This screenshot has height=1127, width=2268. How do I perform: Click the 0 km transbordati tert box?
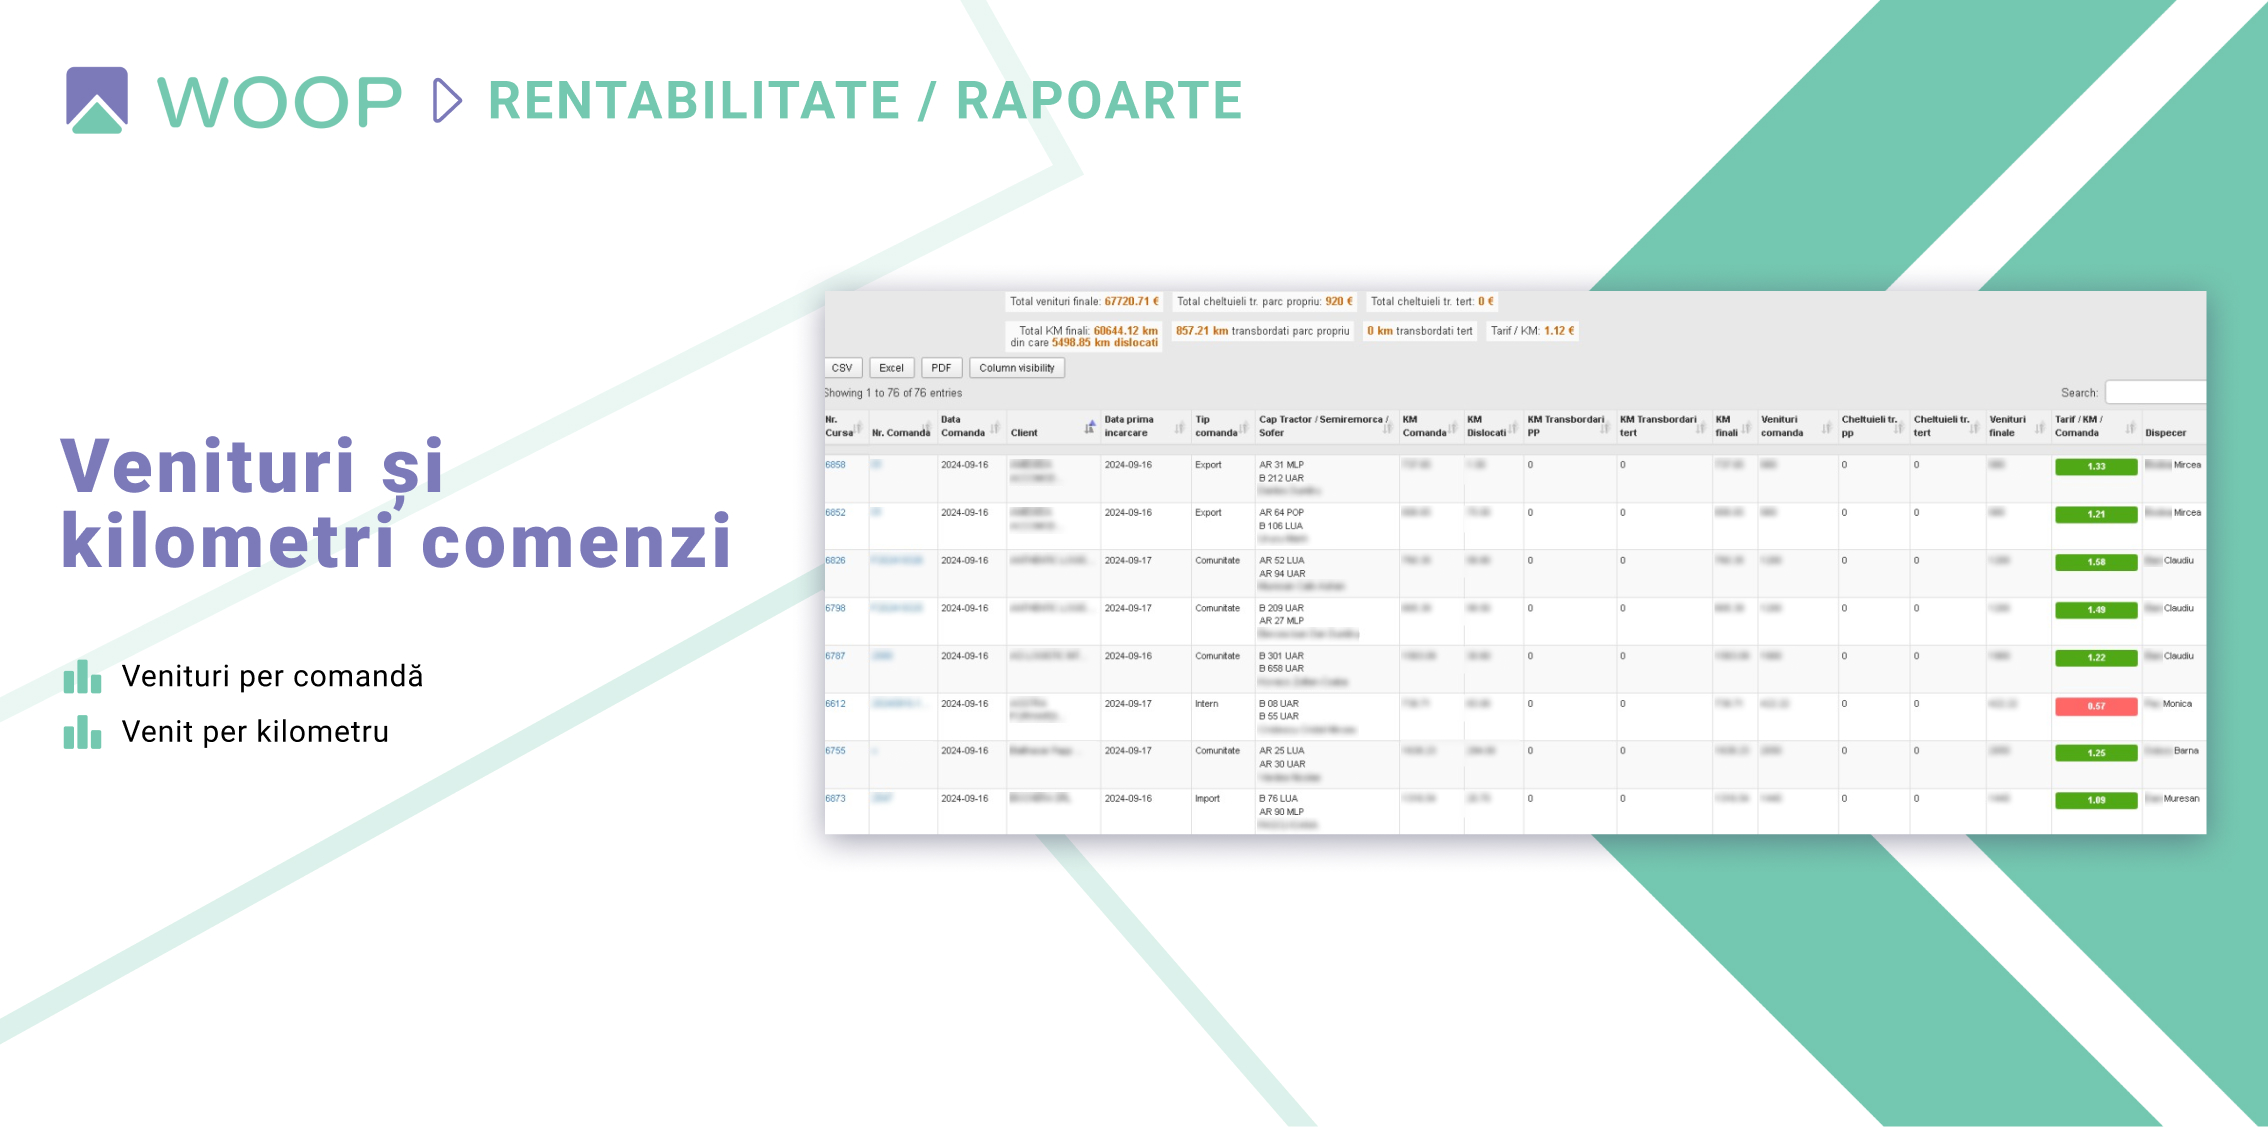coord(1420,331)
